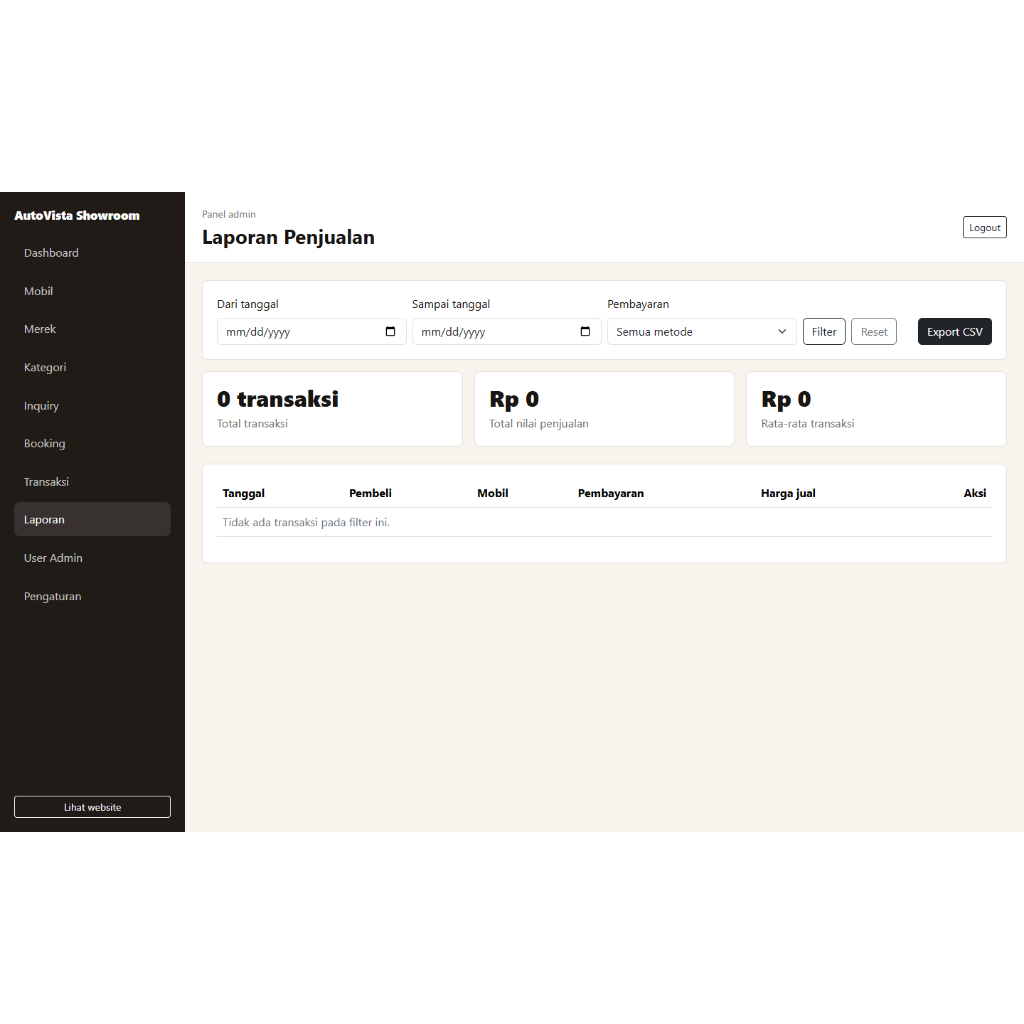
Task: Click the 'Total nilai penjualan' card label
Action: point(539,424)
